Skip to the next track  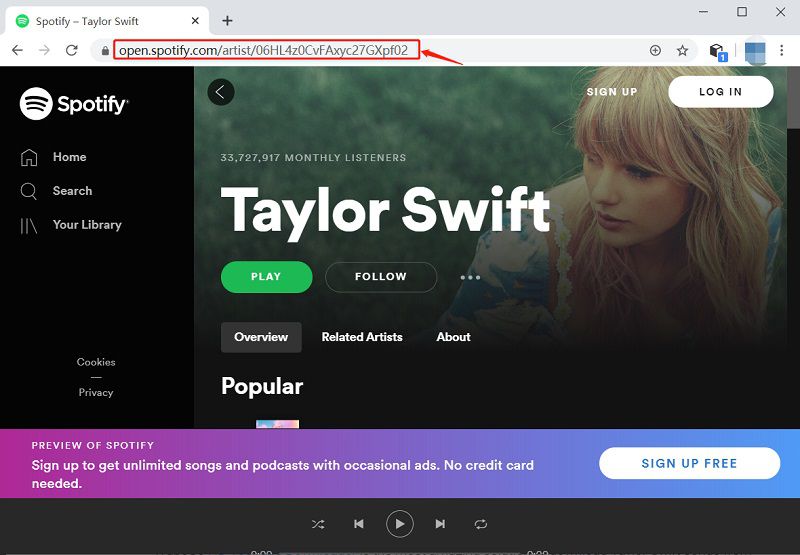coord(440,524)
